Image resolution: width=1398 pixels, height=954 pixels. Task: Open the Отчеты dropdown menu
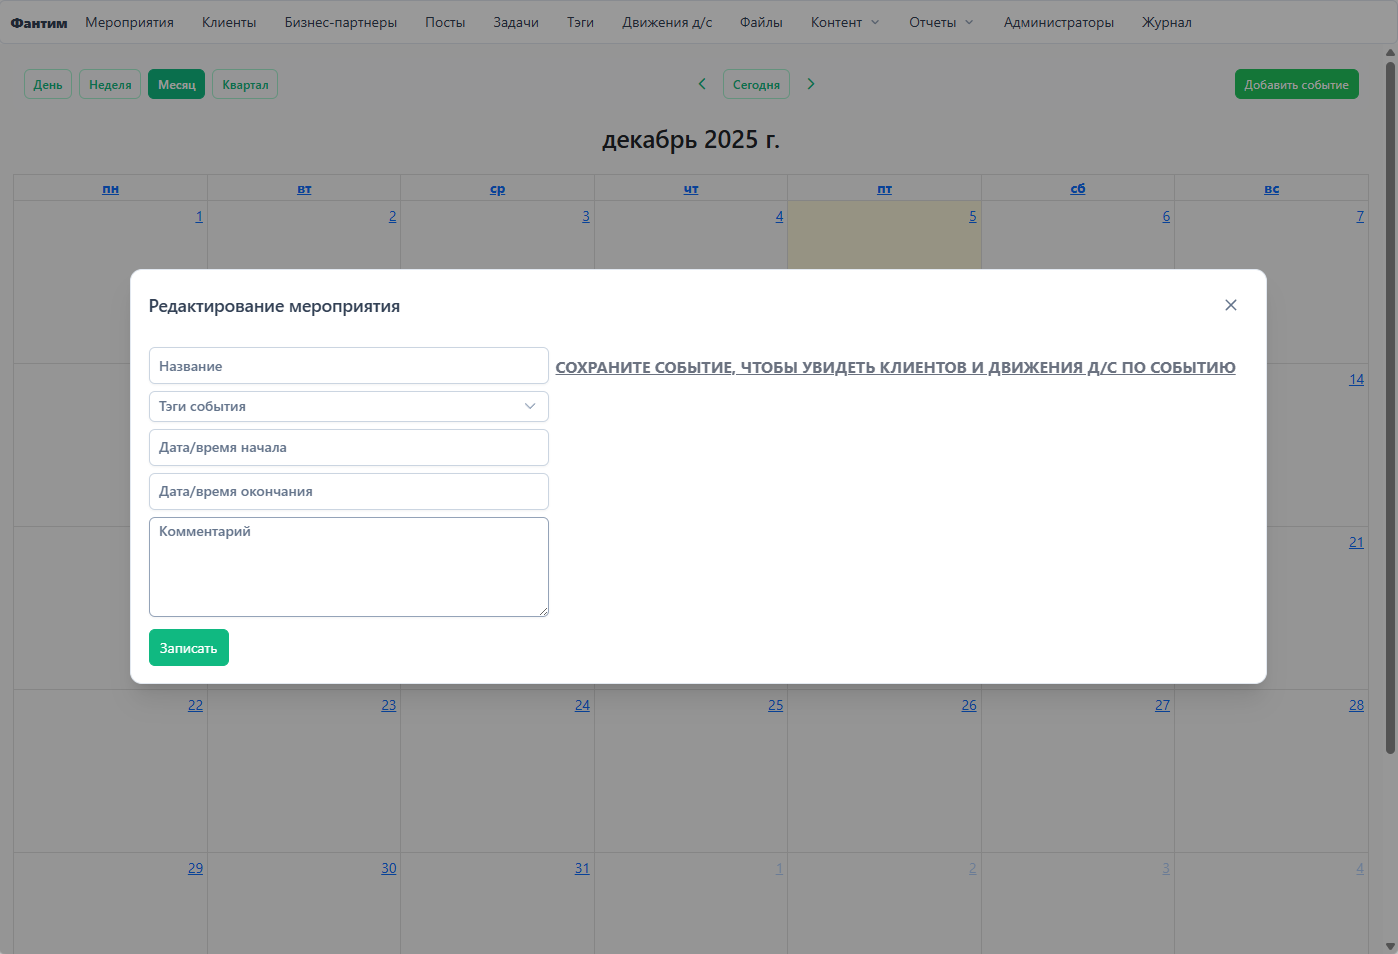pos(939,21)
